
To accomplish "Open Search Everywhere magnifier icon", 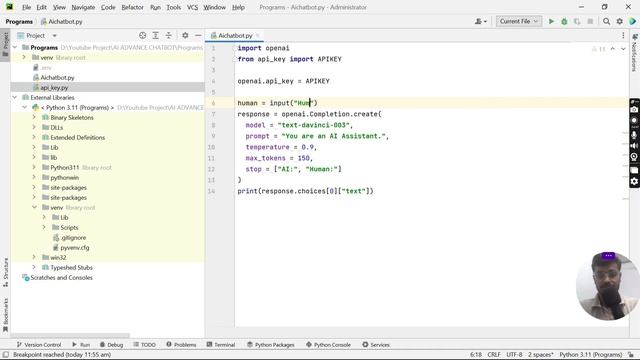I will 607,21.
